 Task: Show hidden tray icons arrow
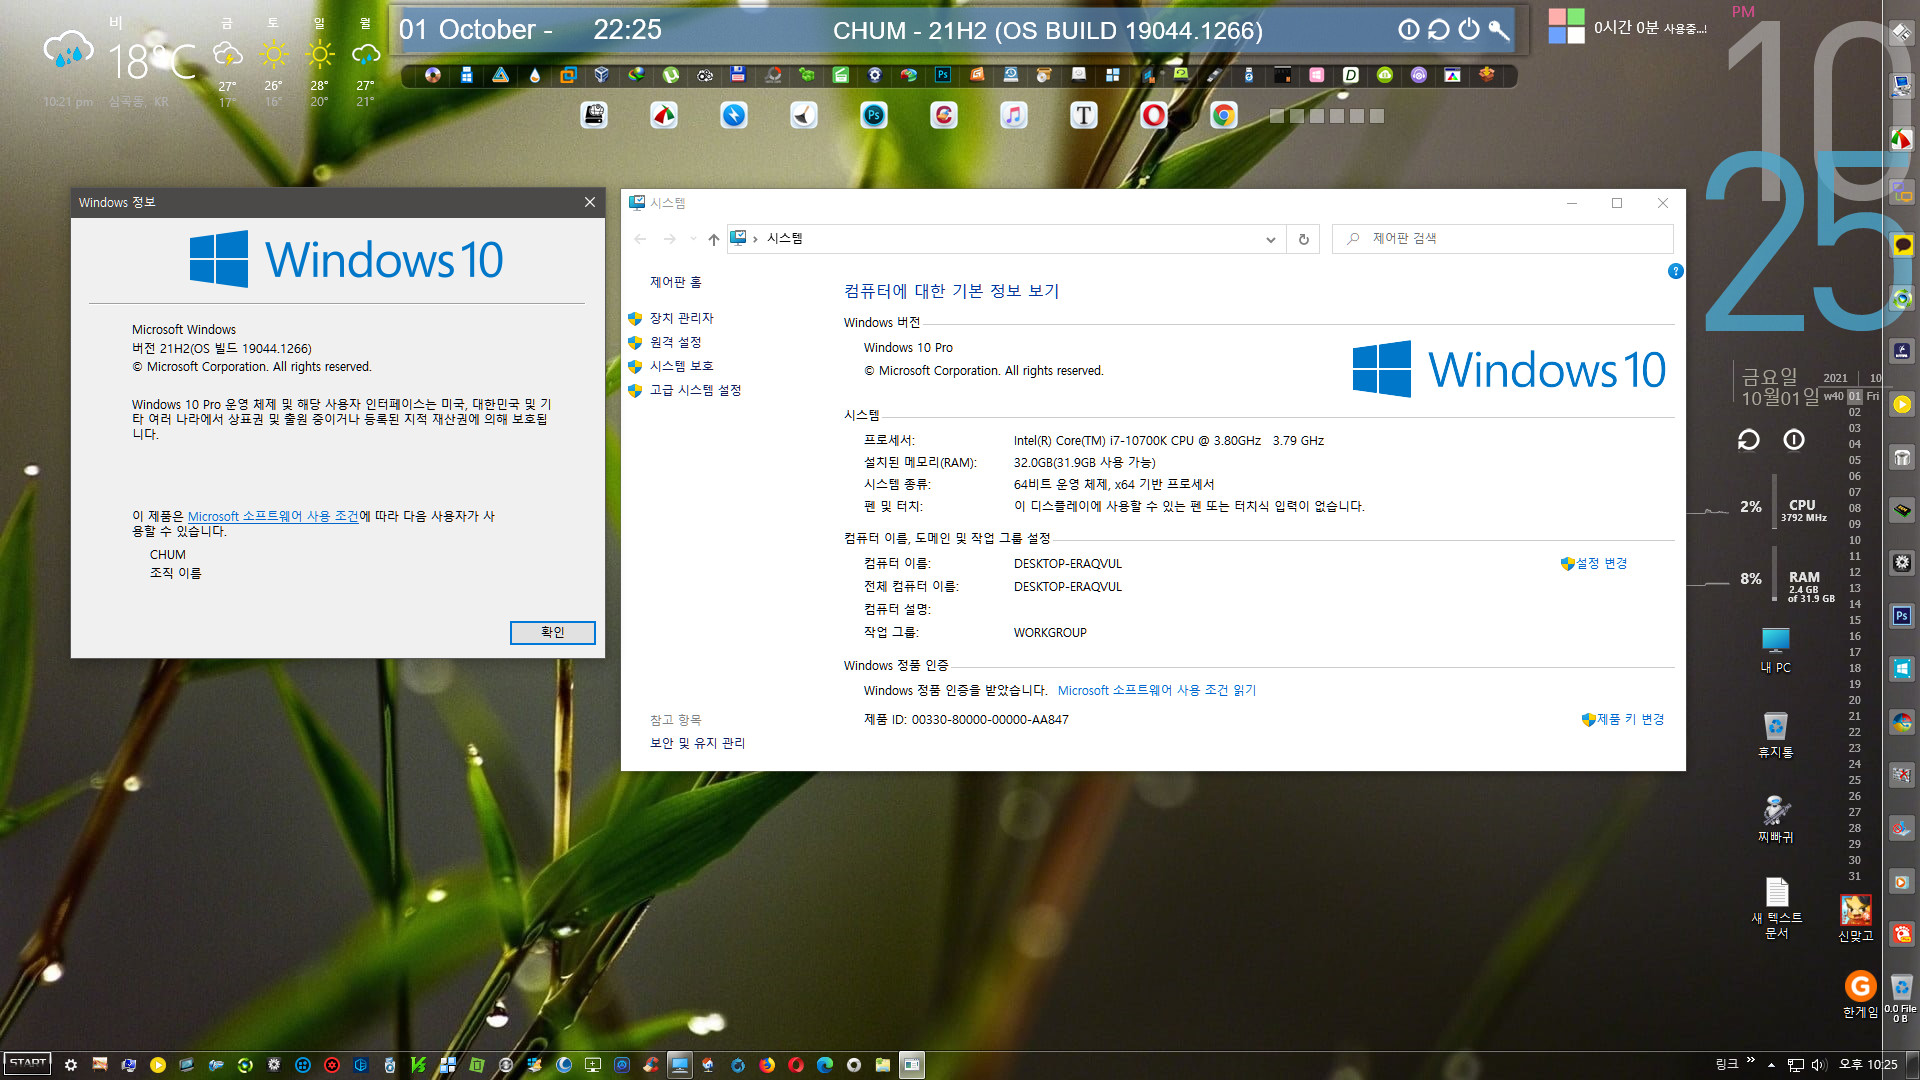click(1771, 1065)
